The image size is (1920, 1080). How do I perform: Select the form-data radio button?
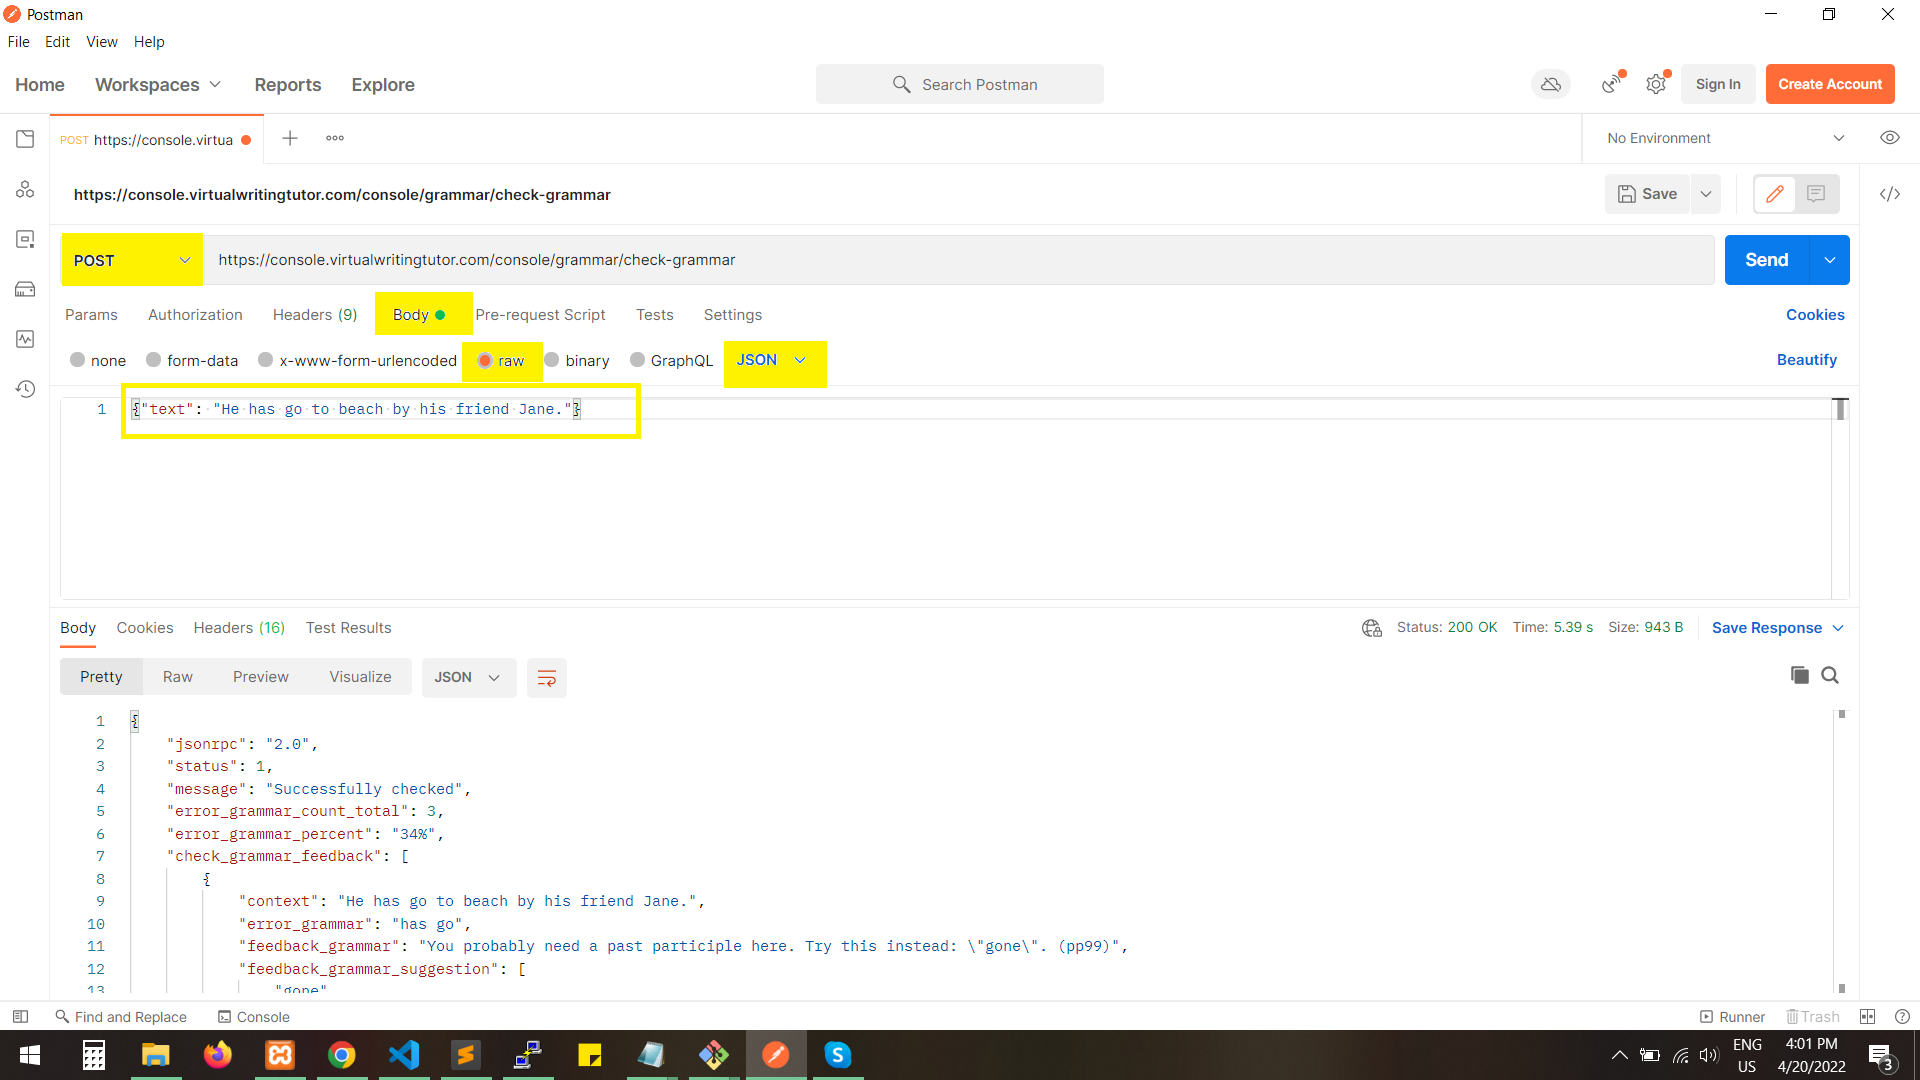[153, 360]
